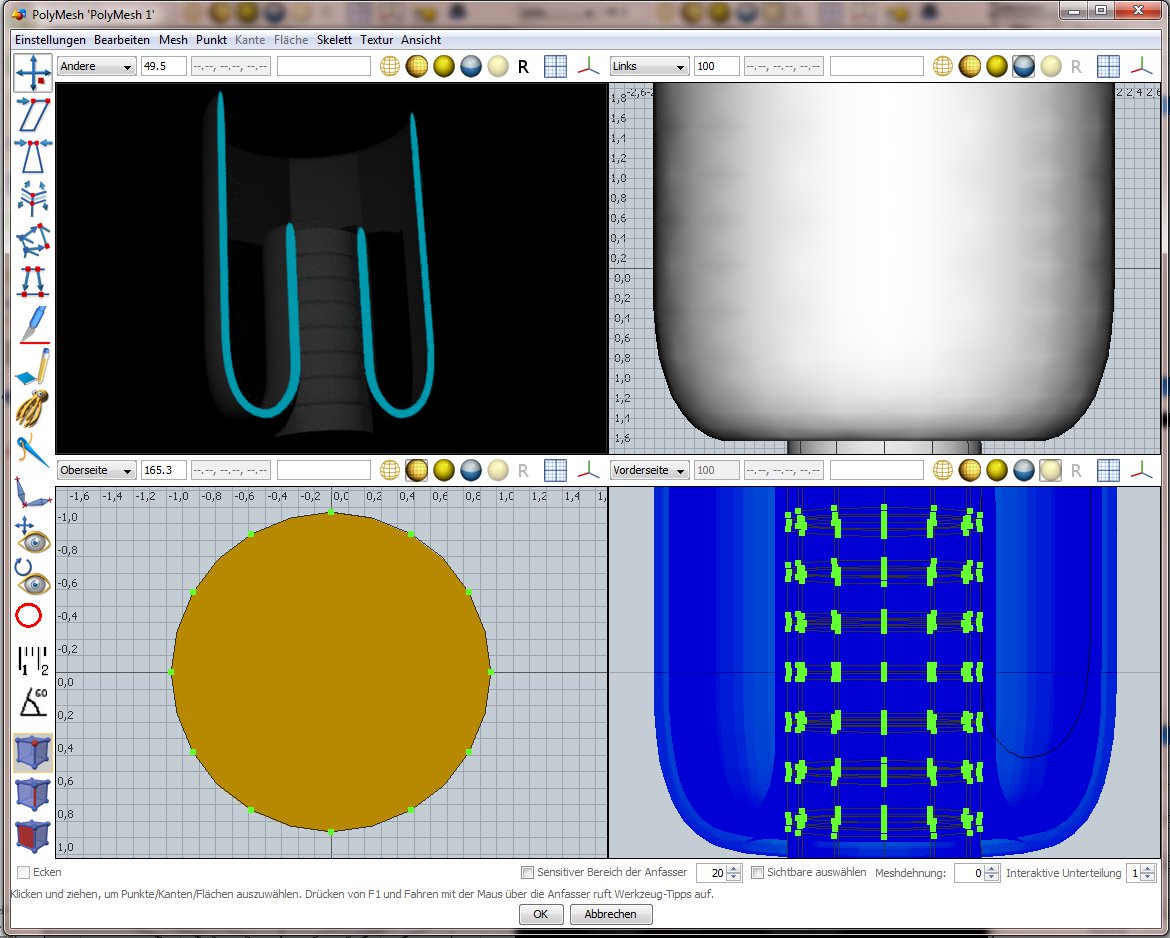Image resolution: width=1170 pixels, height=938 pixels.
Task: Toggle coordinate axes in Vorderseite view
Action: point(1141,470)
